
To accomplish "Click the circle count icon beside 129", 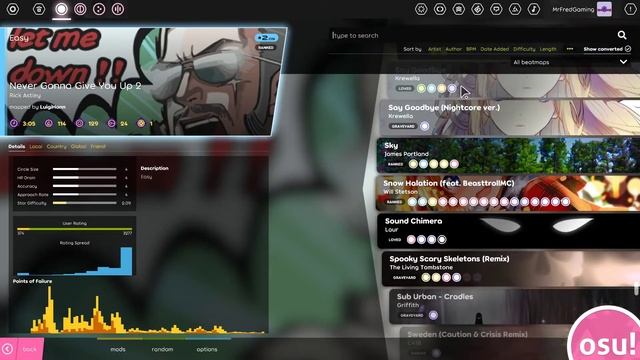I will [x=79, y=123].
